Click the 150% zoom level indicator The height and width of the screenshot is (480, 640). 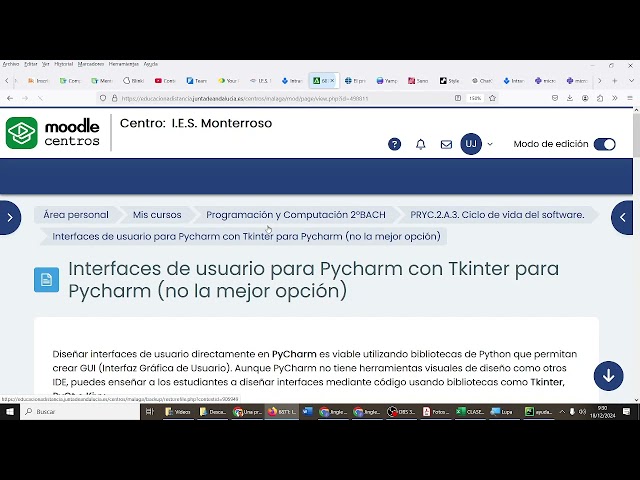point(475,98)
